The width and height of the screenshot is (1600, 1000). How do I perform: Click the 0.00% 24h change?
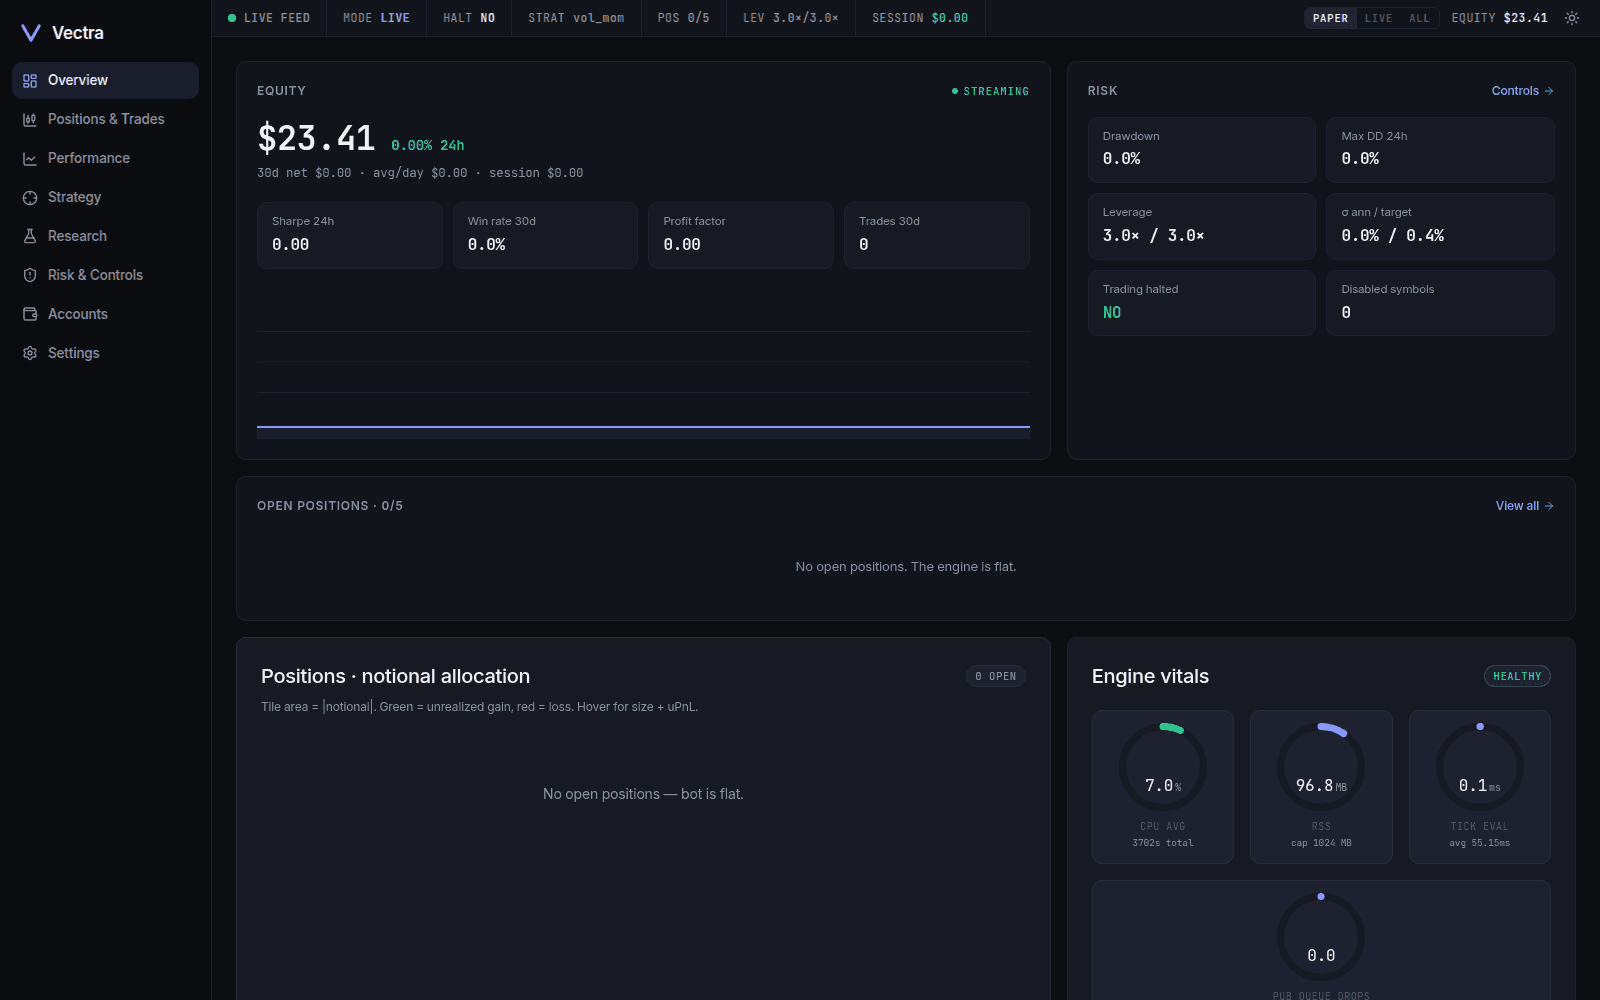point(427,145)
